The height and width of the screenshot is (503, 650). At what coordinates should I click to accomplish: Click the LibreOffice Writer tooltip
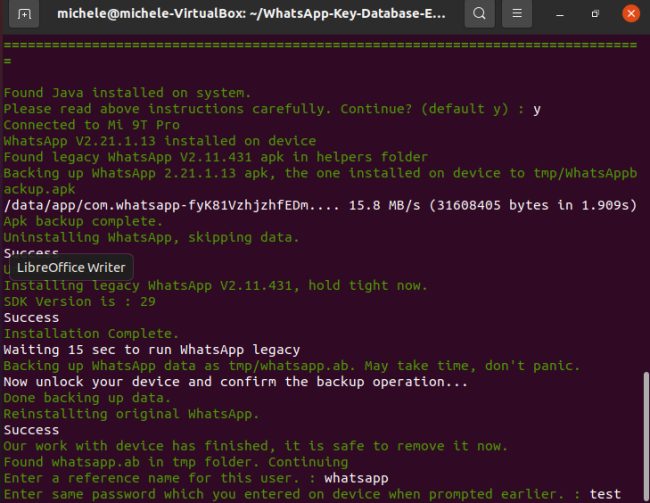pyautogui.click(x=71, y=267)
